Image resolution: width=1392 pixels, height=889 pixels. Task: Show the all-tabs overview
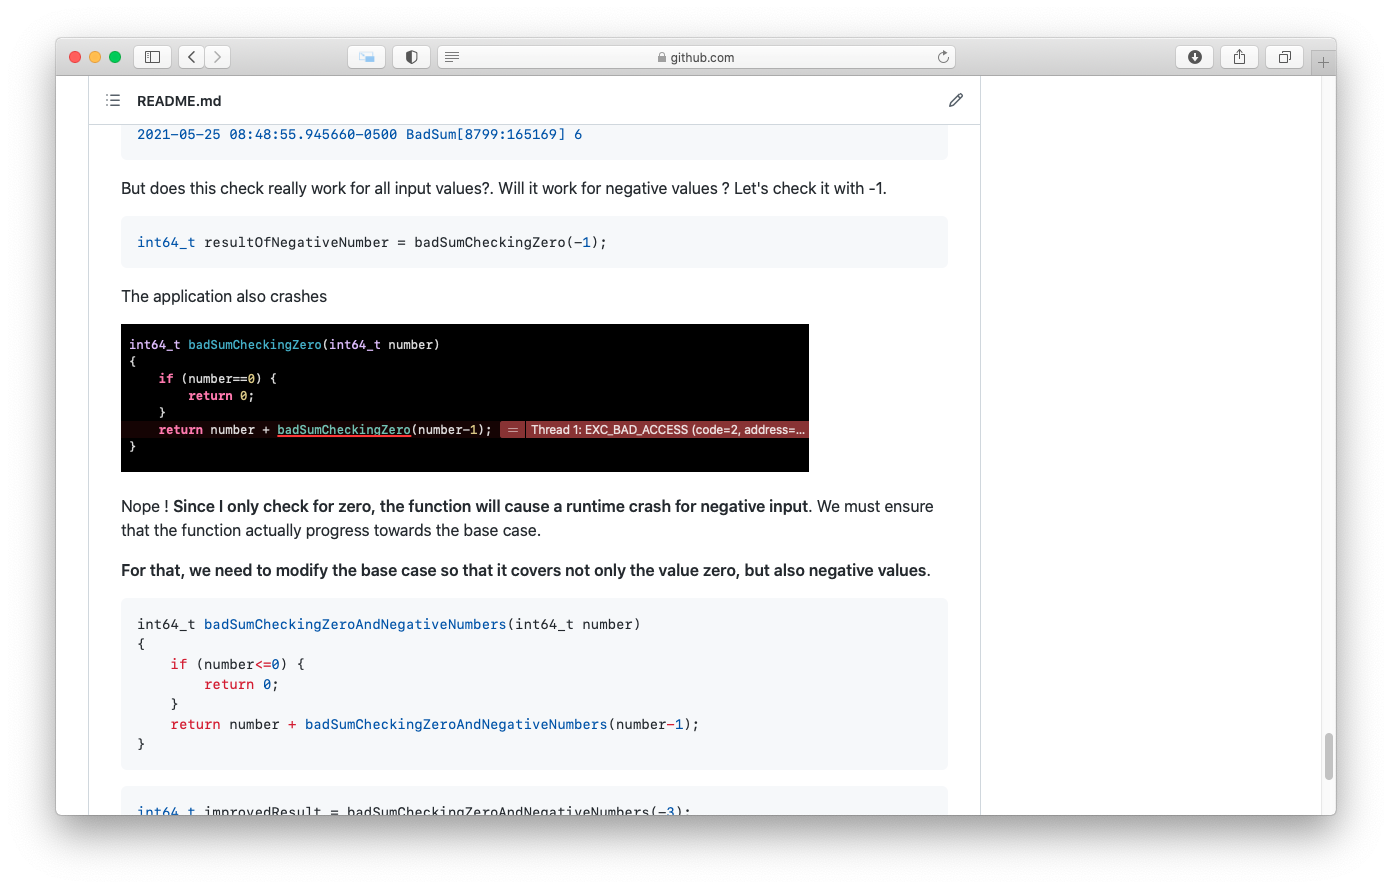1284,57
